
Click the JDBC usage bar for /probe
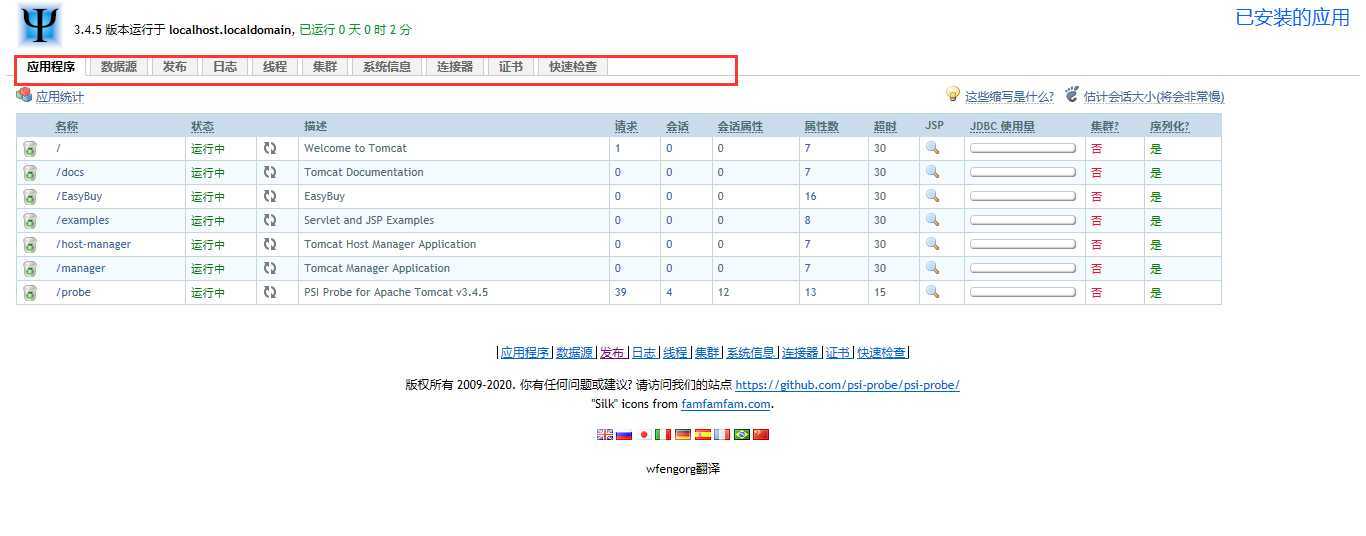pos(1023,292)
